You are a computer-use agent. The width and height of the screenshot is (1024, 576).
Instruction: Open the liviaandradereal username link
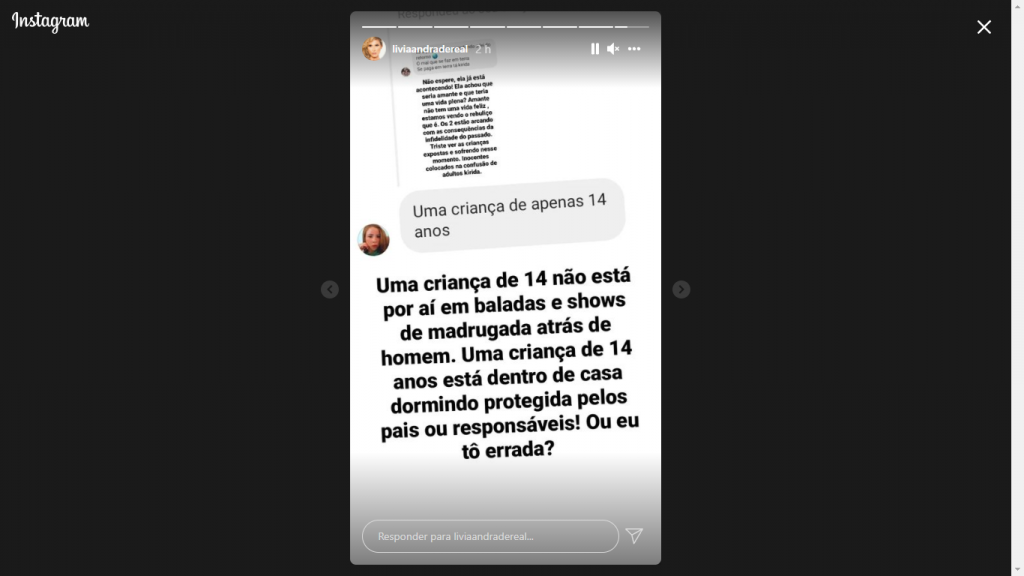(x=430, y=49)
